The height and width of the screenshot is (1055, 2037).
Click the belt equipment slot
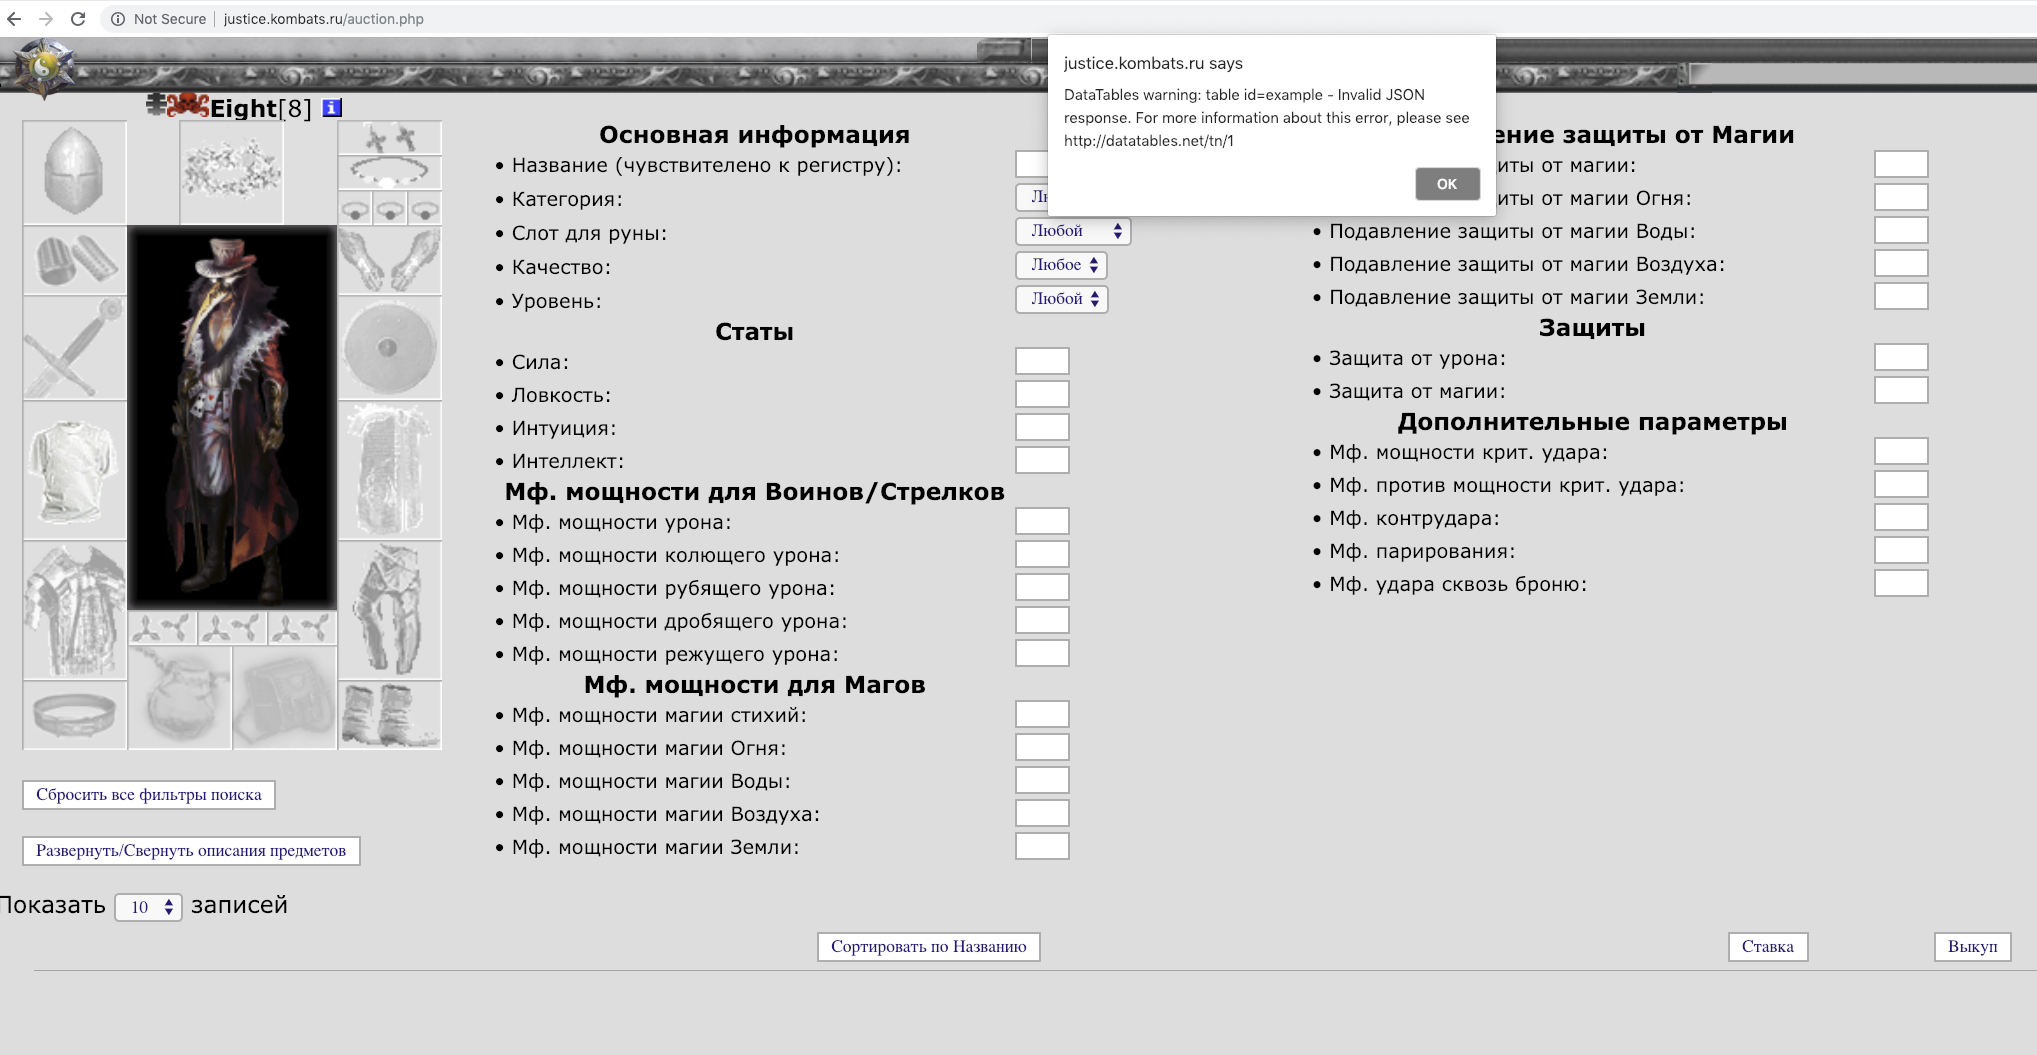tap(75, 715)
